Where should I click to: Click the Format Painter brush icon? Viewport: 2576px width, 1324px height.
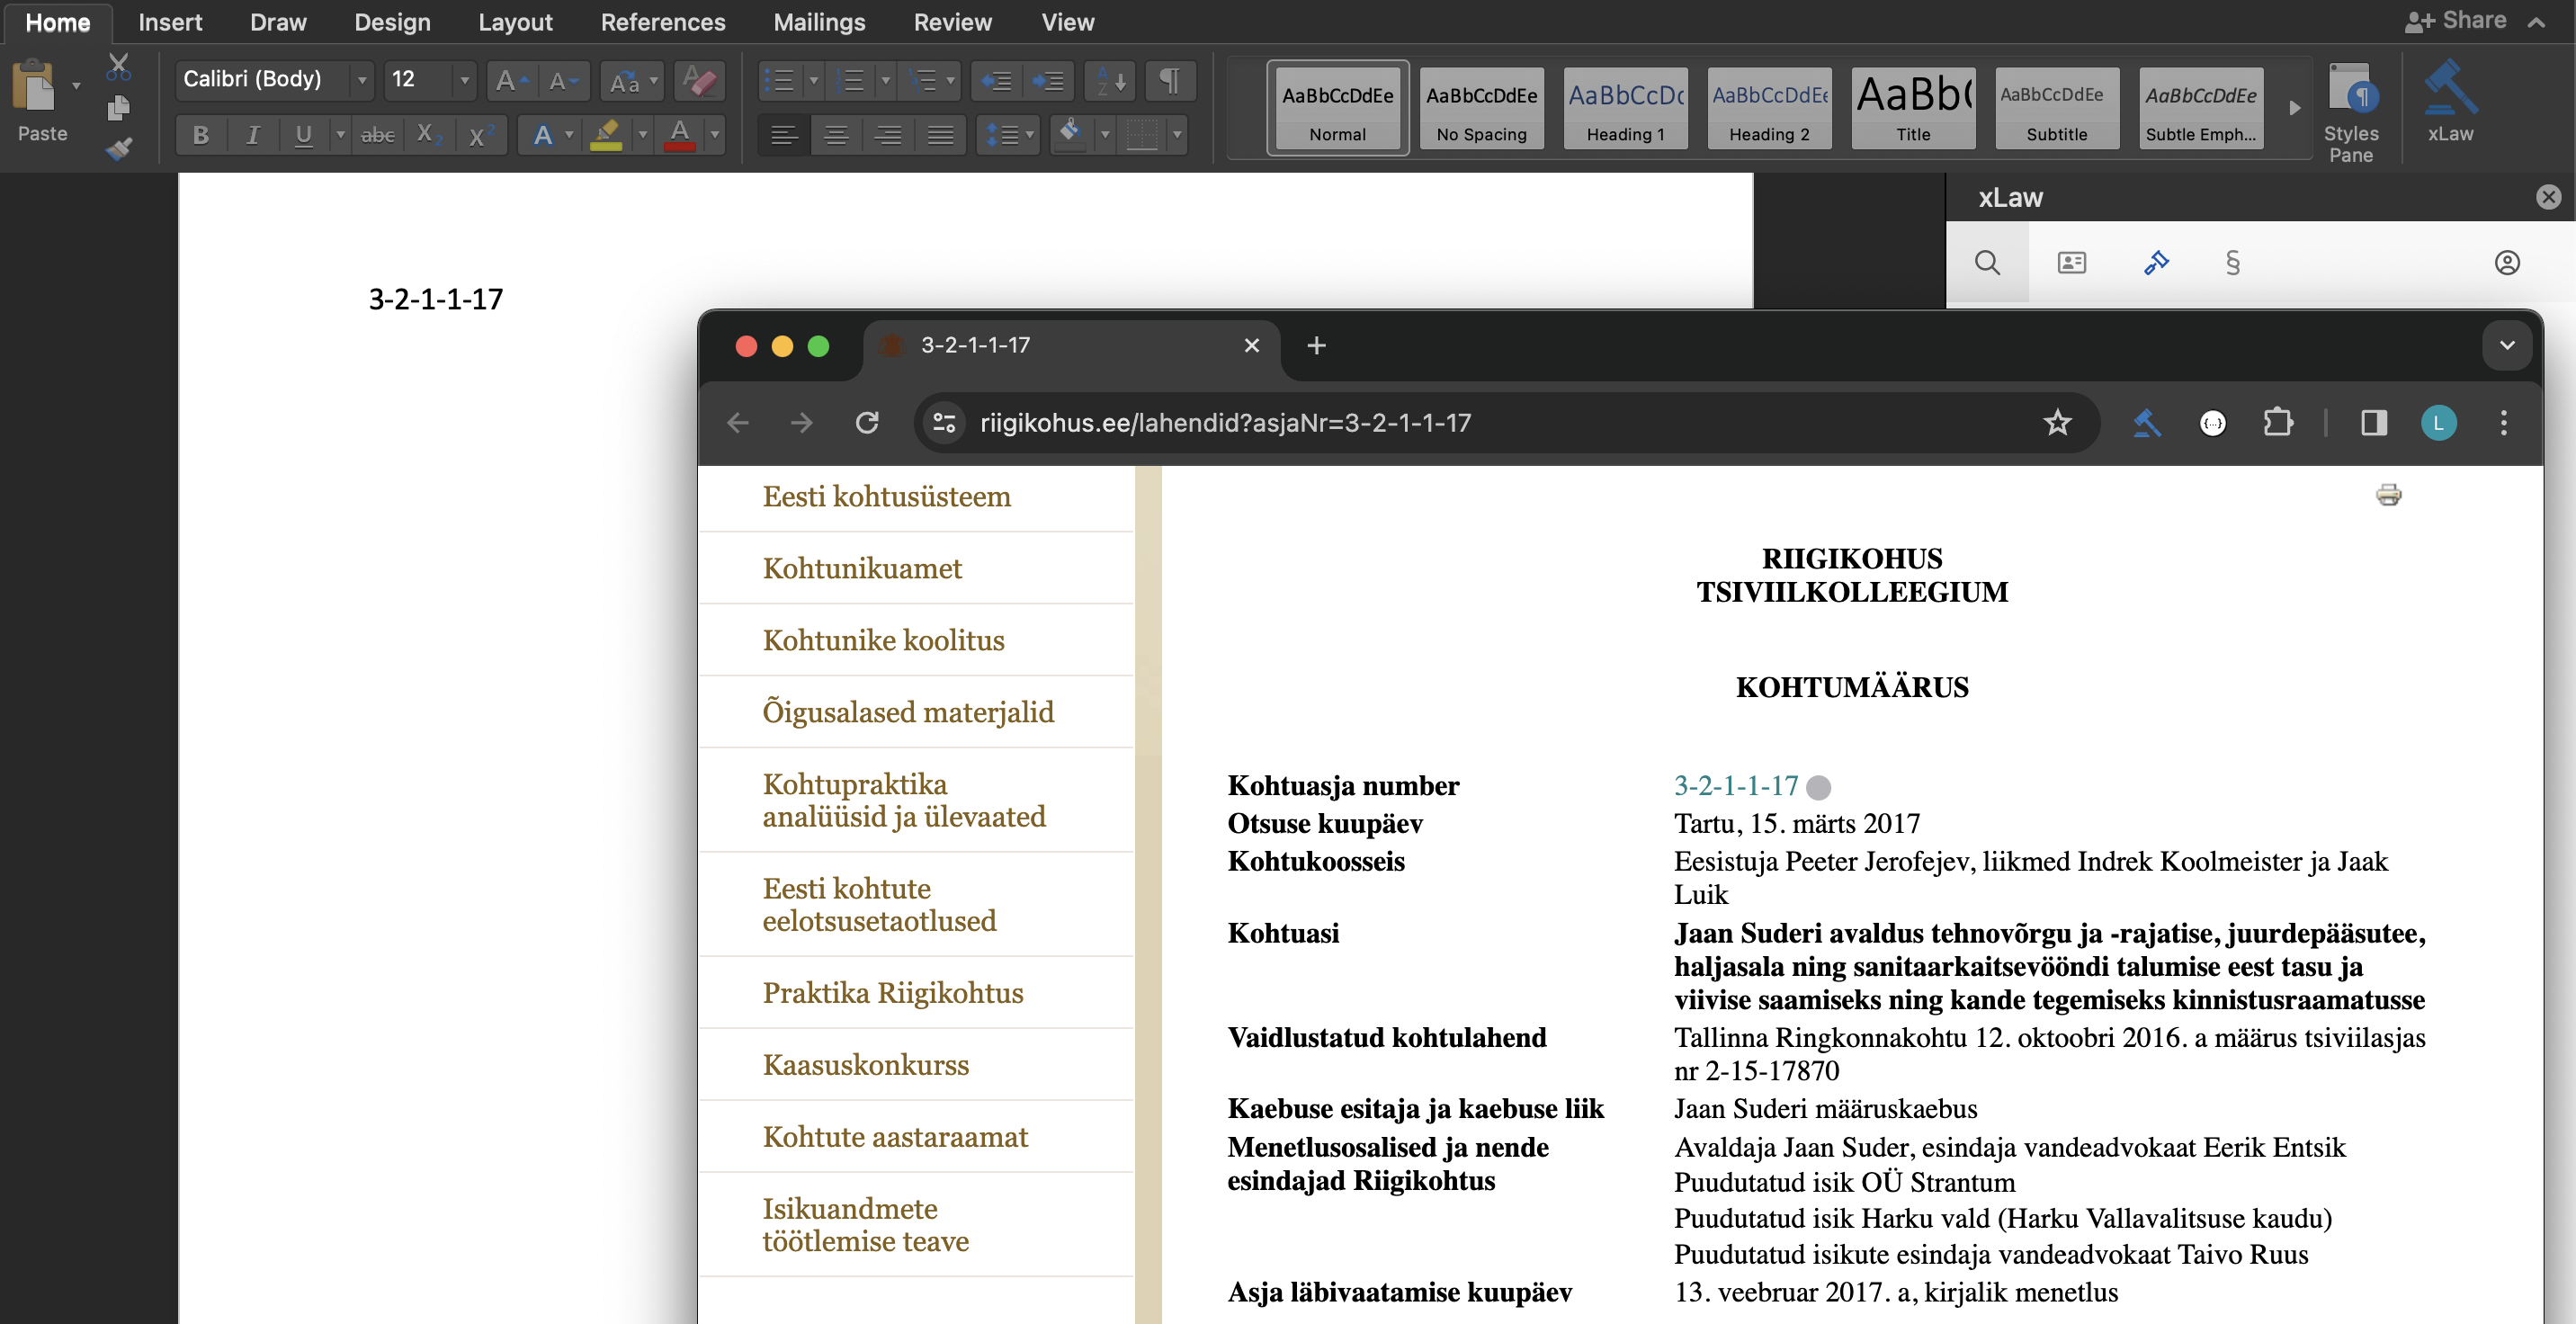(x=118, y=150)
